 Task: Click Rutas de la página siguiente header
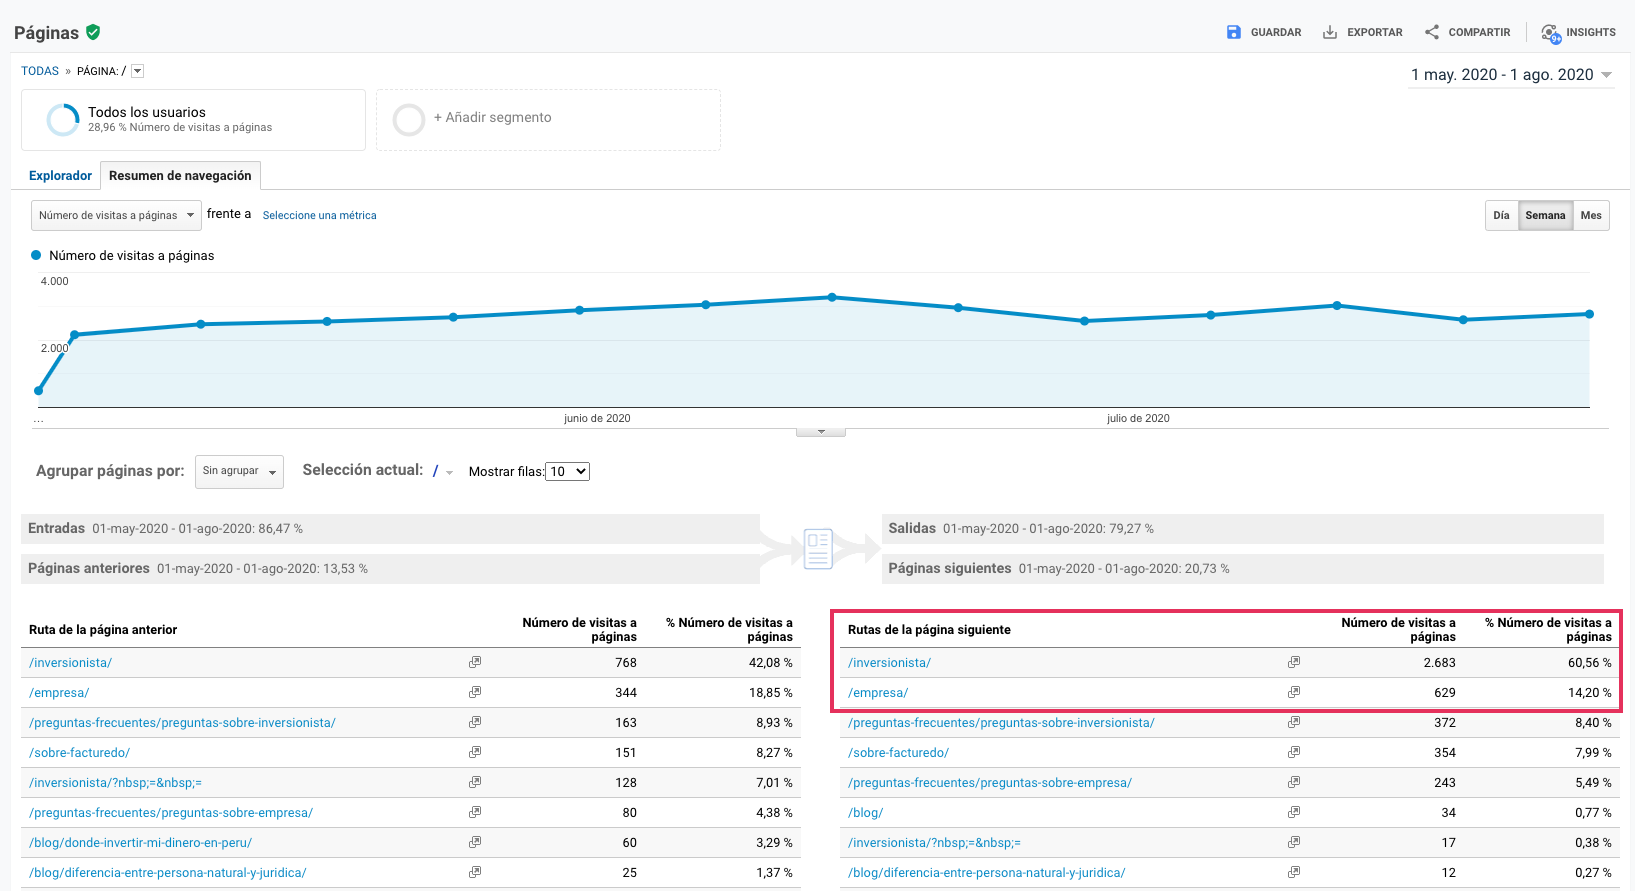pyautogui.click(x=929, y=629)
